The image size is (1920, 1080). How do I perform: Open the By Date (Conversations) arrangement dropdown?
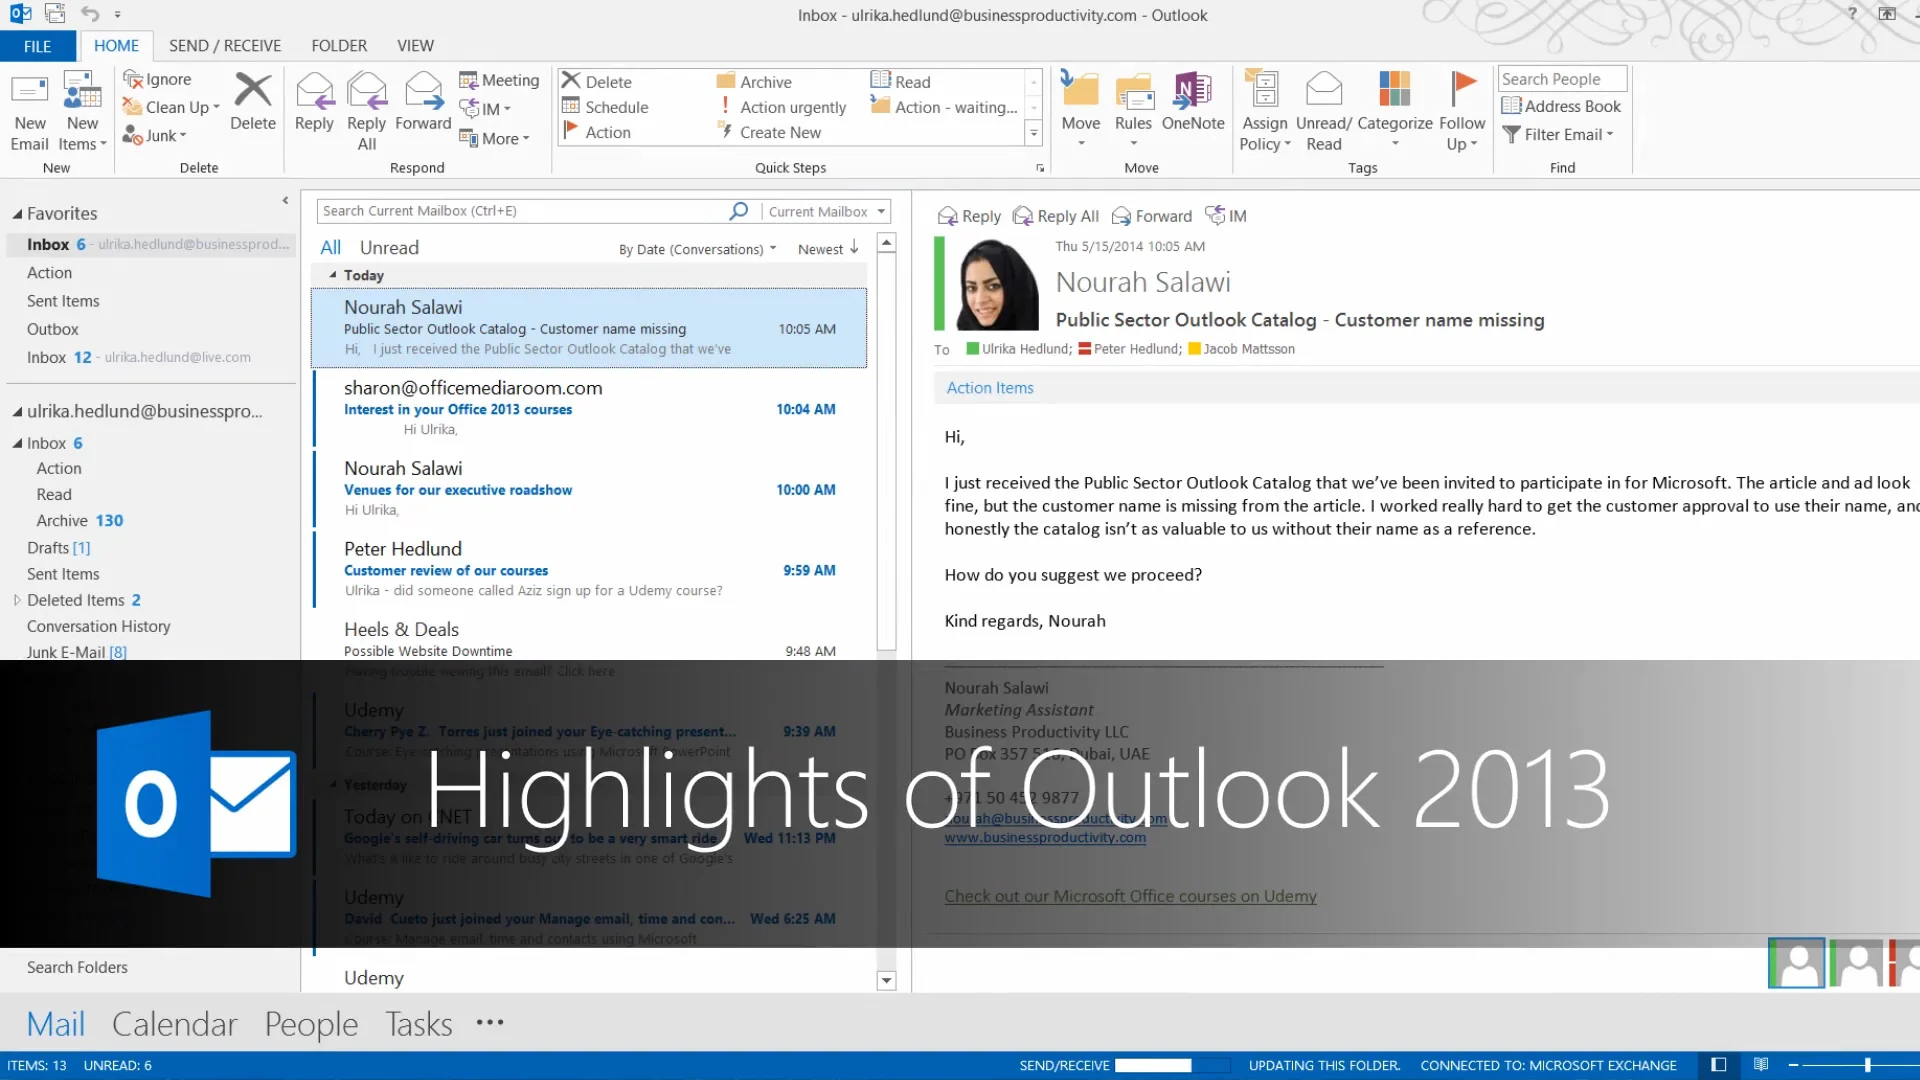[x=697, y=249]
